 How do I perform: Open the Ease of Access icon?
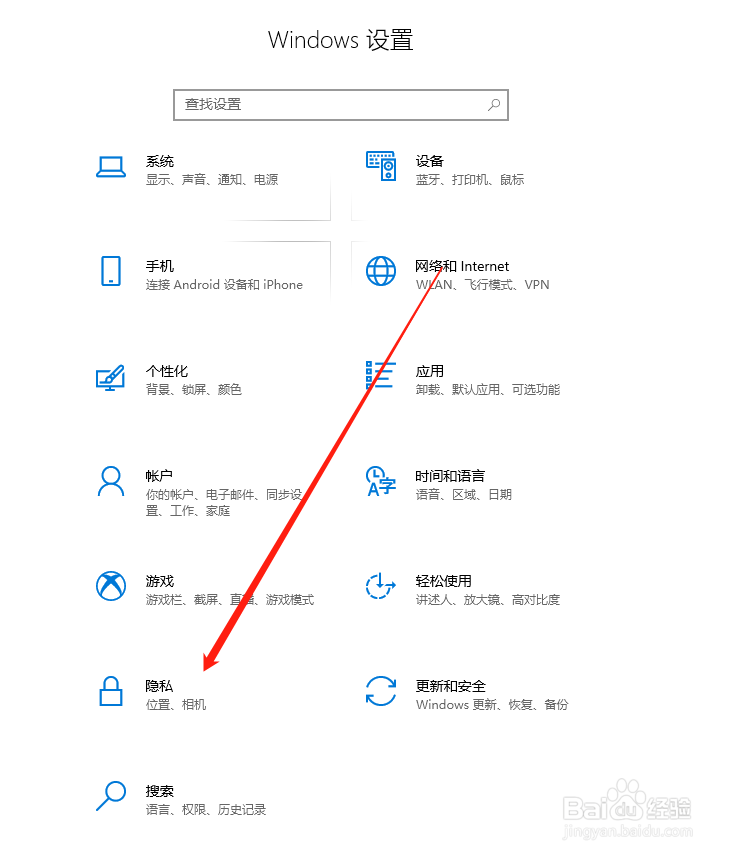click(381, 586)
